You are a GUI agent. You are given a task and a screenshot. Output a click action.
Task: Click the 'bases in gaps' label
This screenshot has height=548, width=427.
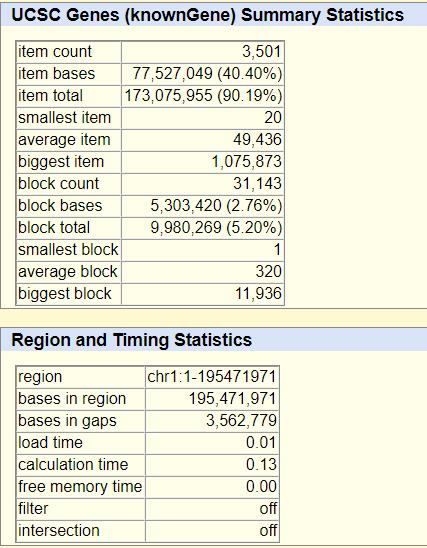67,421
